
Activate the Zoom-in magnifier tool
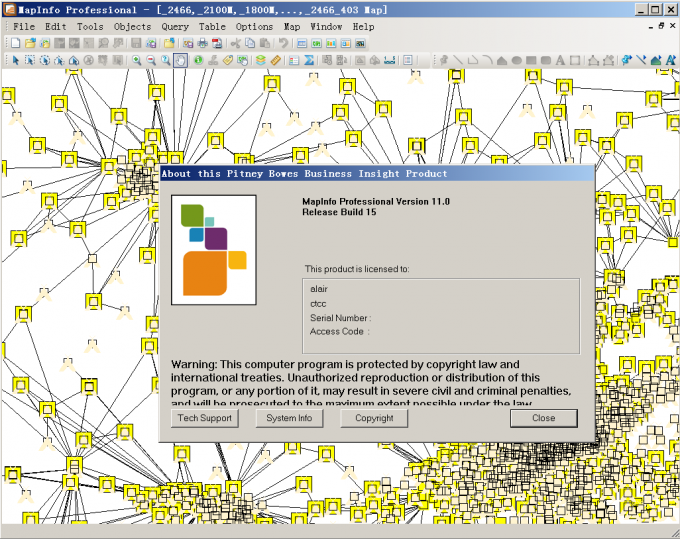tap(137, 60)
